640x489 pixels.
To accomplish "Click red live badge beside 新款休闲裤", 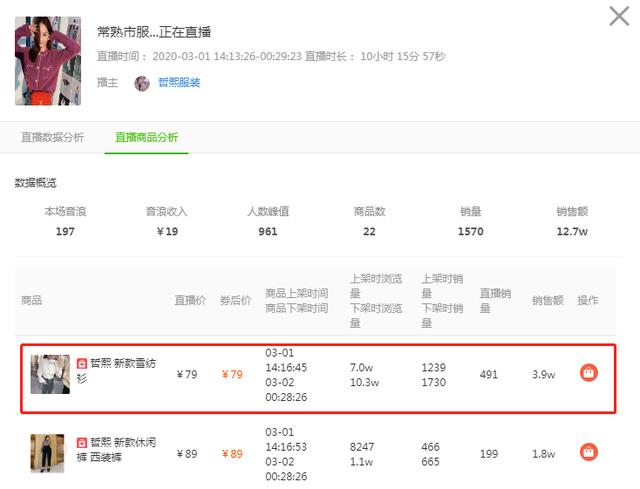I will click(82, 442).
